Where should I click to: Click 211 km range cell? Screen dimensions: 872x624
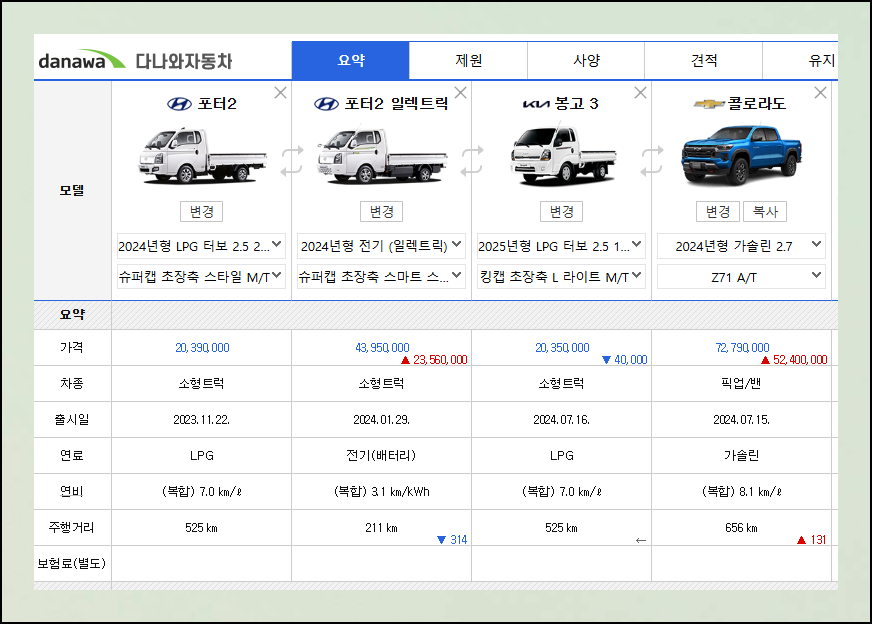(382, 527)
